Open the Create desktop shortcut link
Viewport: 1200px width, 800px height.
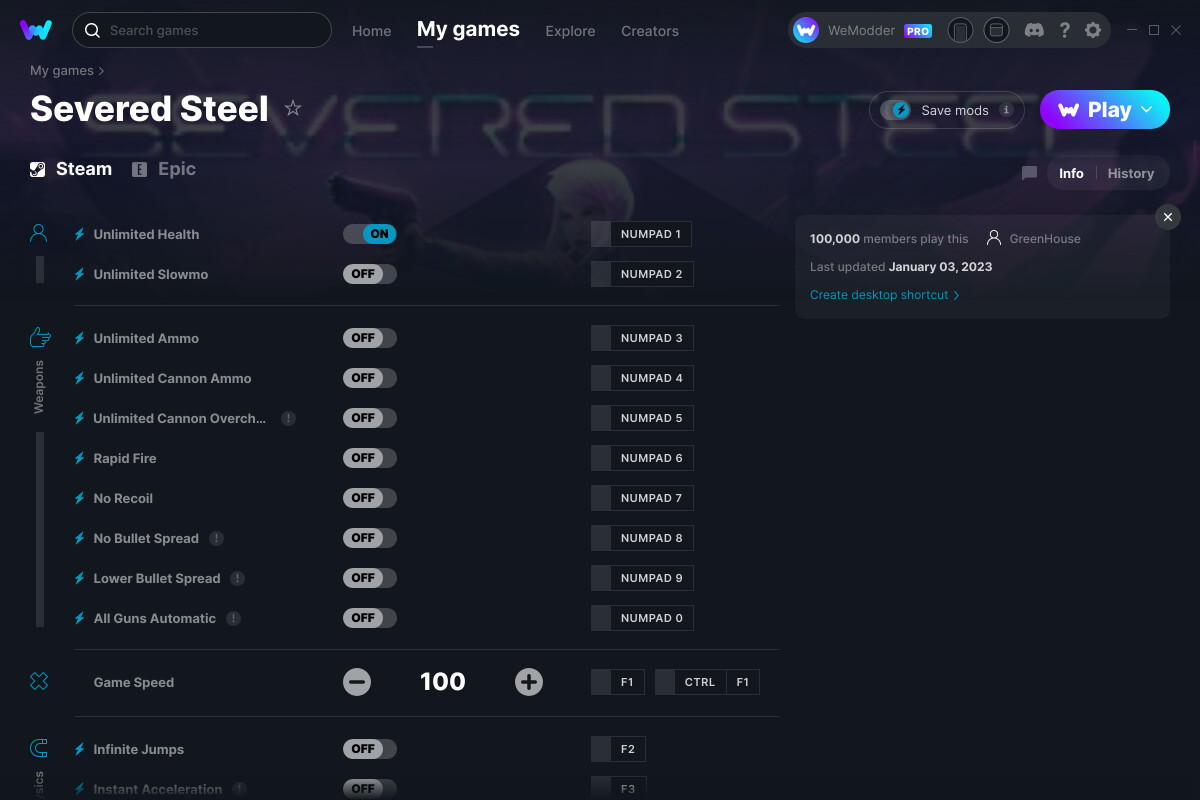tap(878, 295)
